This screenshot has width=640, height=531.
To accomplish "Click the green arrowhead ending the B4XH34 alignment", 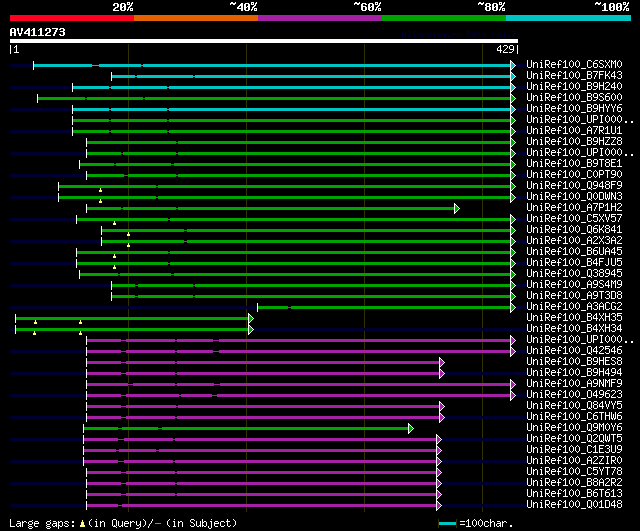I will (251, 329).
